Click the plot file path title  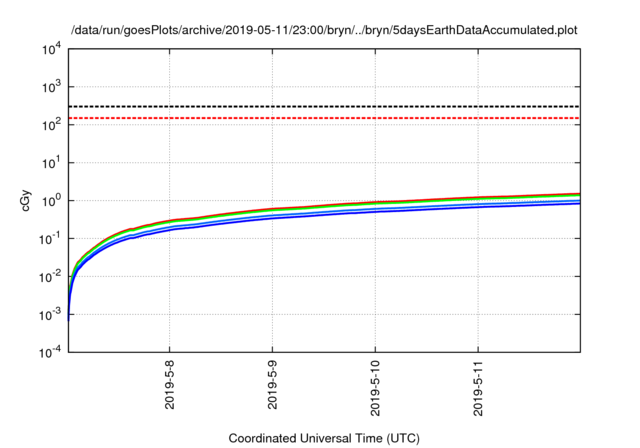(x=324, y=30)
